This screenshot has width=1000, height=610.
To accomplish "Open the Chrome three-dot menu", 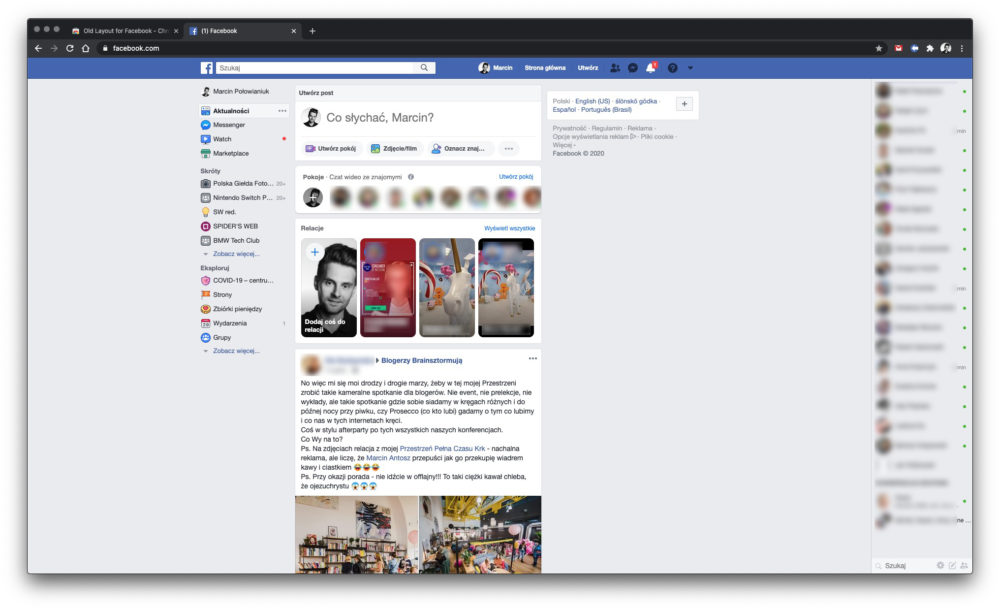I will pos(962,48).
